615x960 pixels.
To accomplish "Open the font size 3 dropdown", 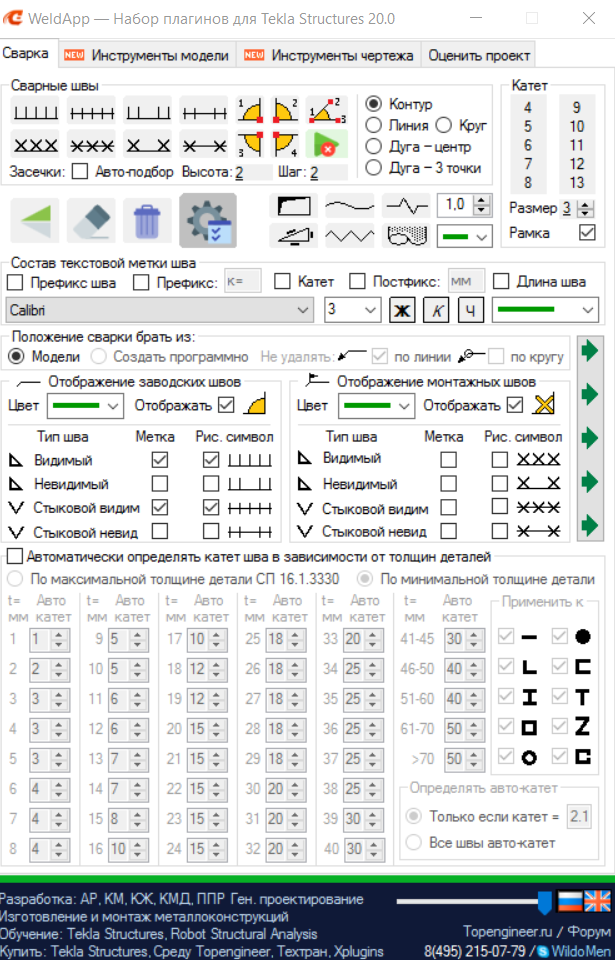I will (352, 310).
